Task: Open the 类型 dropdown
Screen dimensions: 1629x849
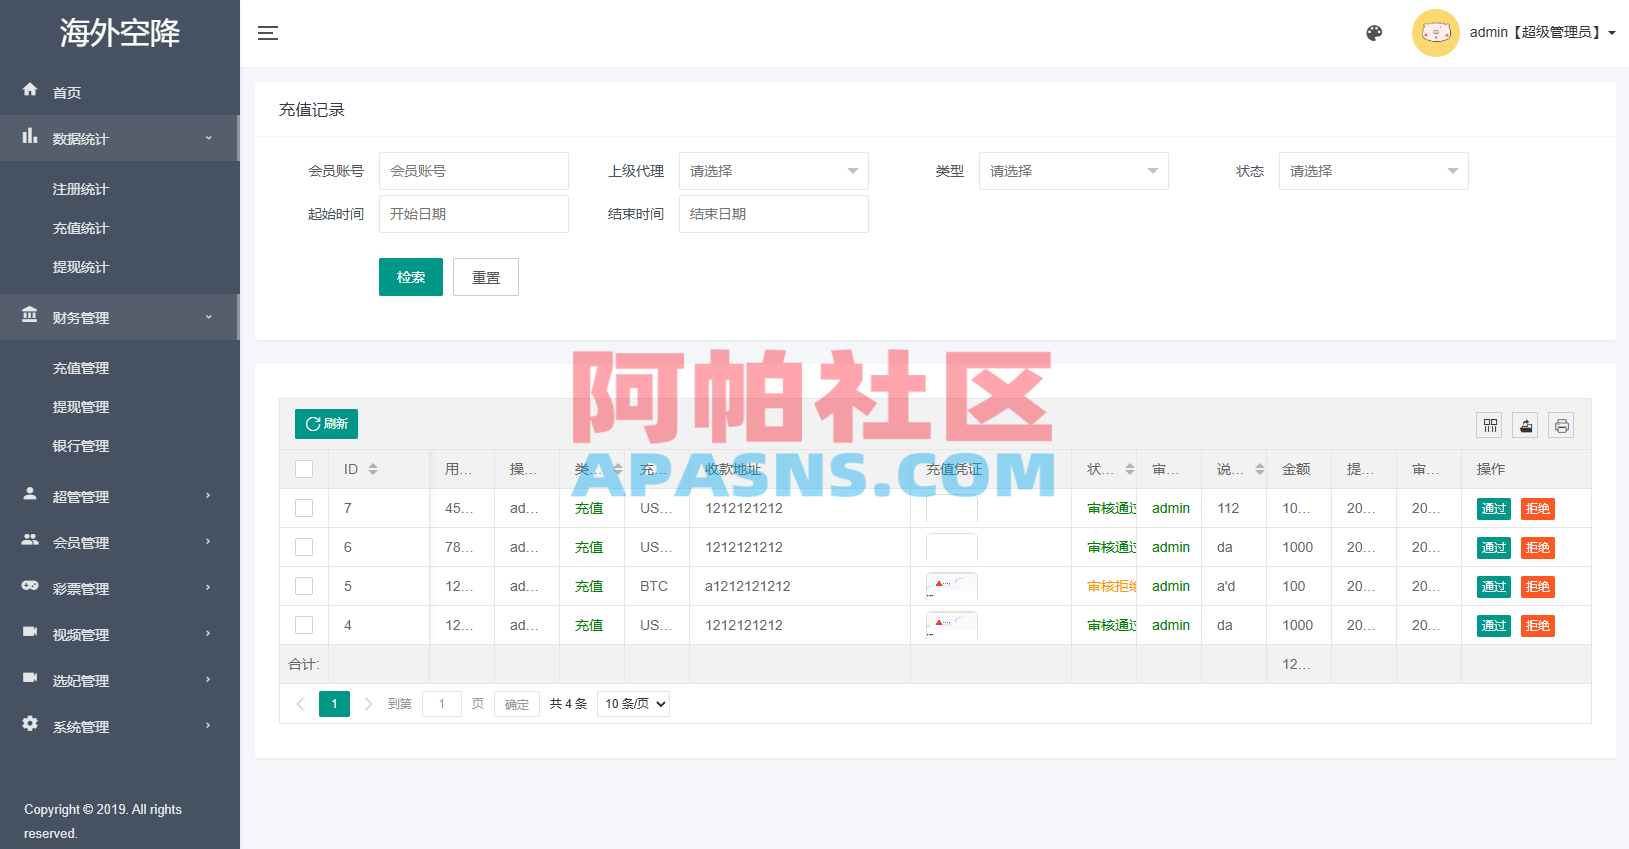Action: pyautogui.click(x=1073, y=171)
